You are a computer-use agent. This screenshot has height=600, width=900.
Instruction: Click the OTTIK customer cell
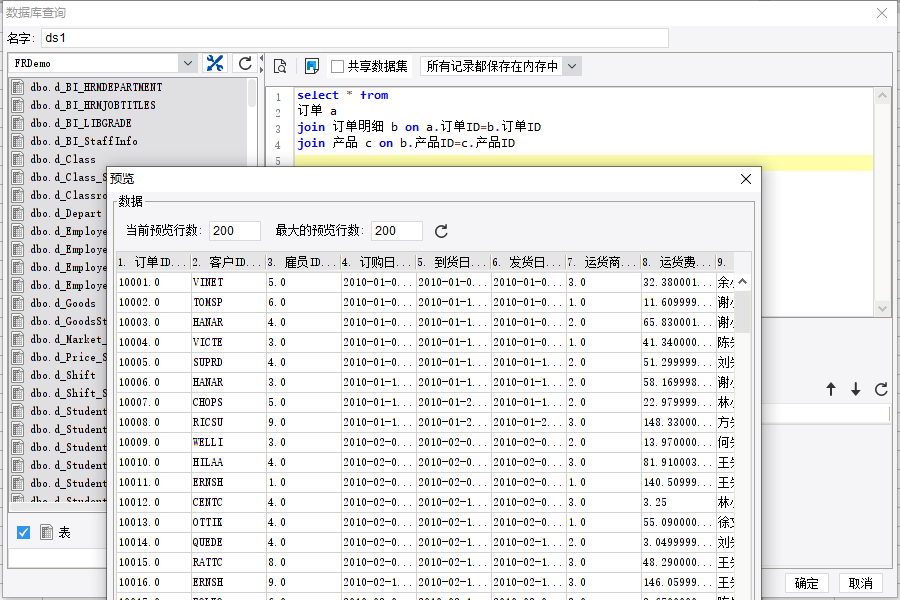tap(228, 522)
